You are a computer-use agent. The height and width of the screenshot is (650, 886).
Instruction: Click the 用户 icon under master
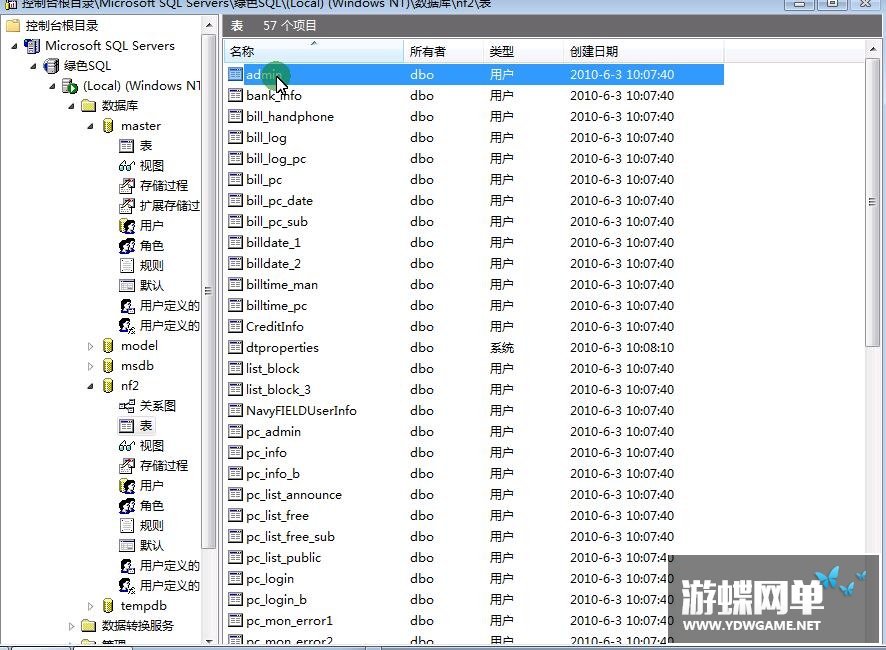click(x=127, y=226)
